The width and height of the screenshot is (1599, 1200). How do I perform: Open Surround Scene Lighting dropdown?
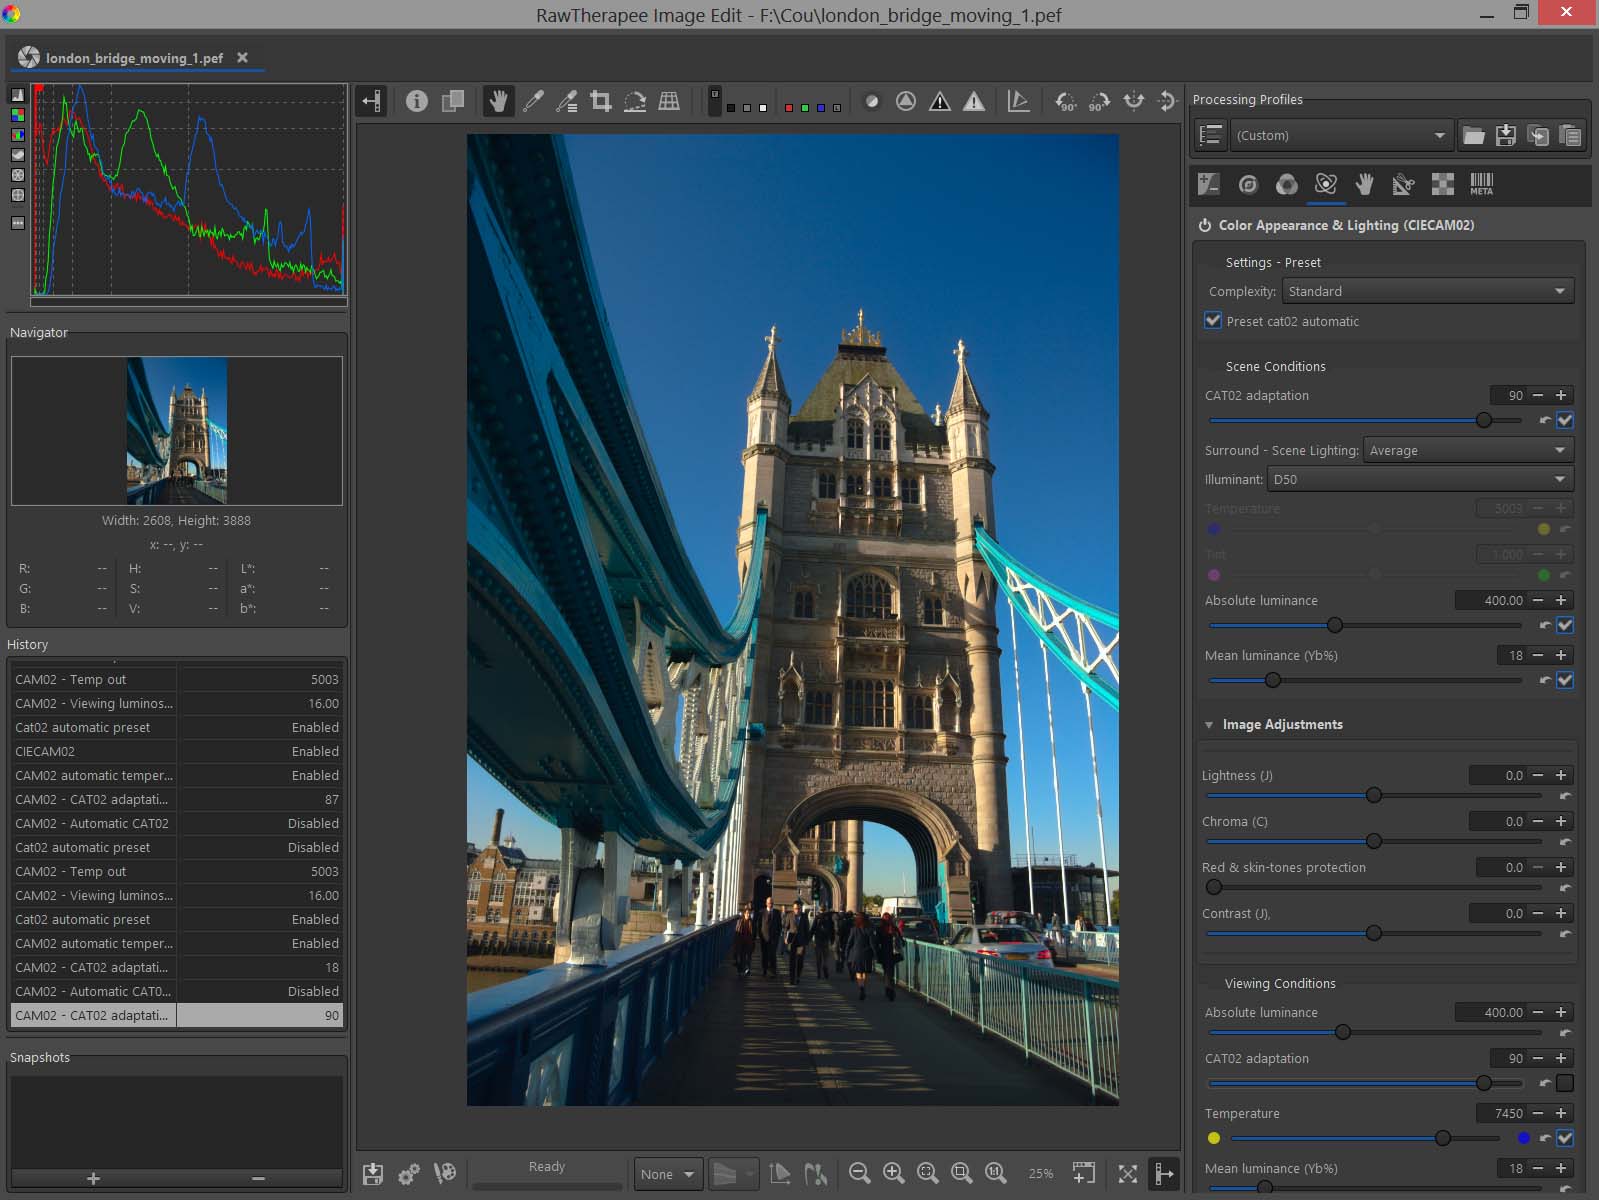coord(1467,450)
